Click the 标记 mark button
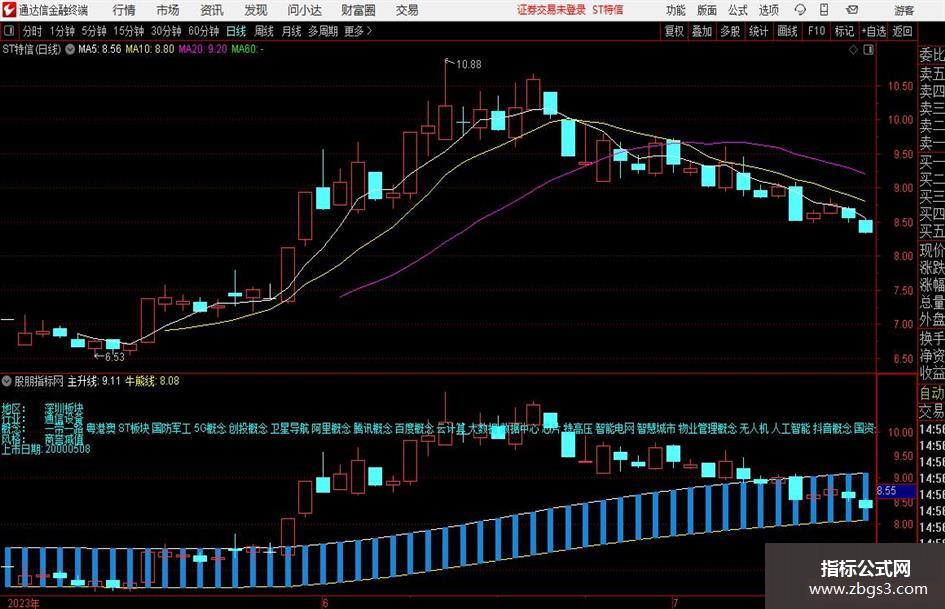The height and width of the screenshot is (609, 945). 844,31
